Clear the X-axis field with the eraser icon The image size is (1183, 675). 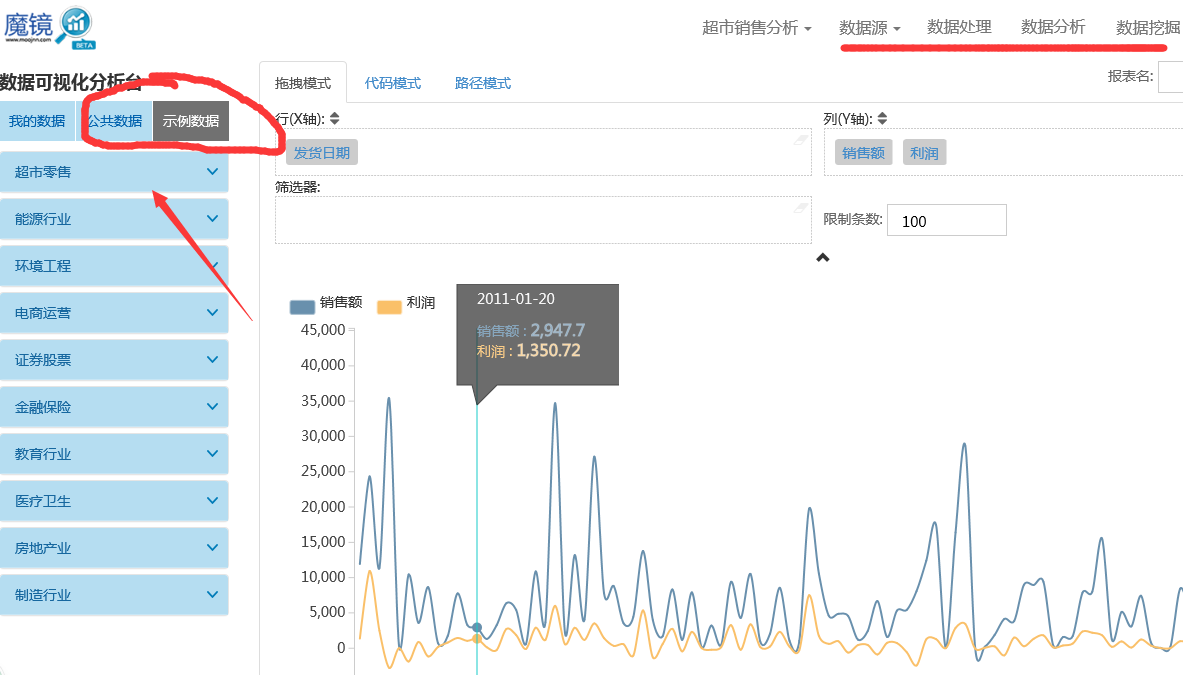tap(801, 139)
